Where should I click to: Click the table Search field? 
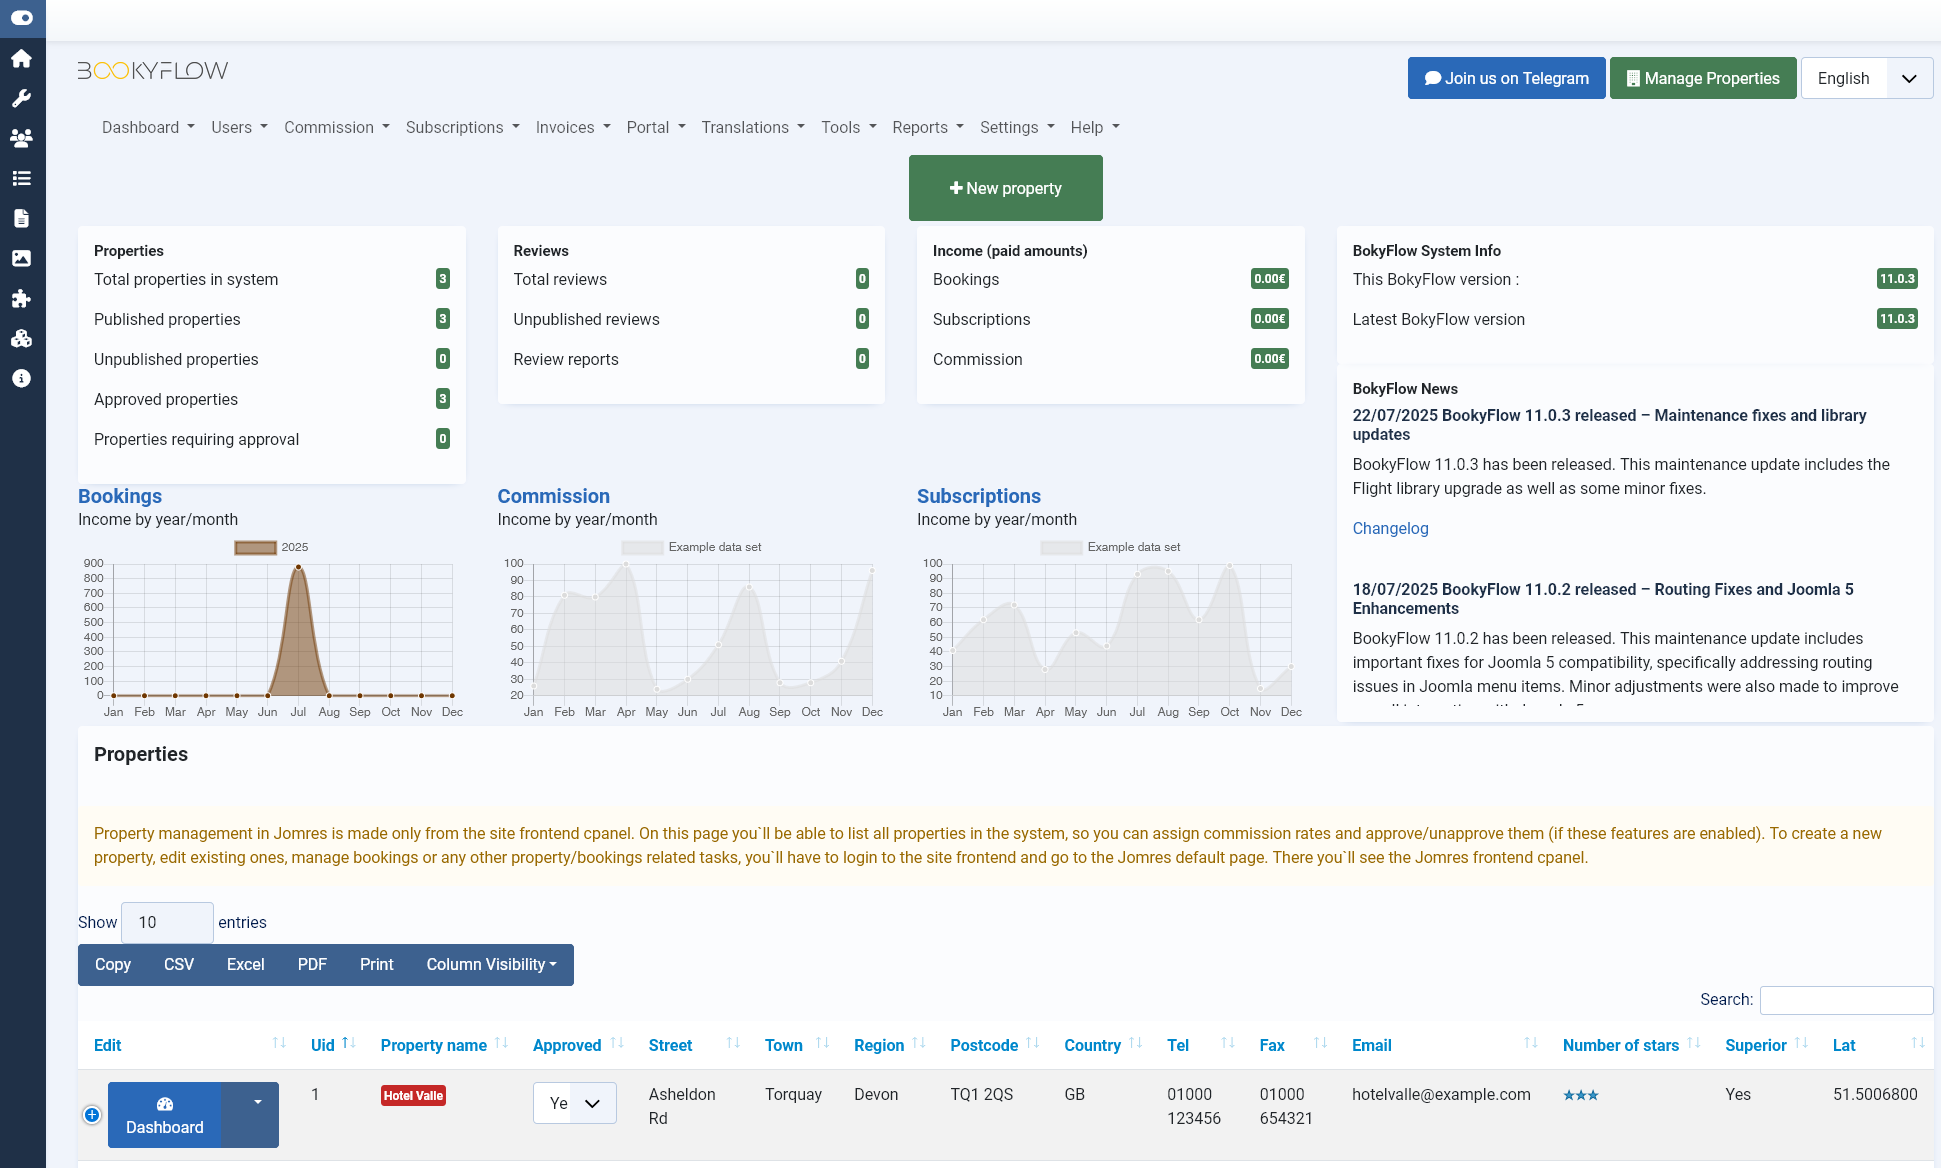[1845, 999]
